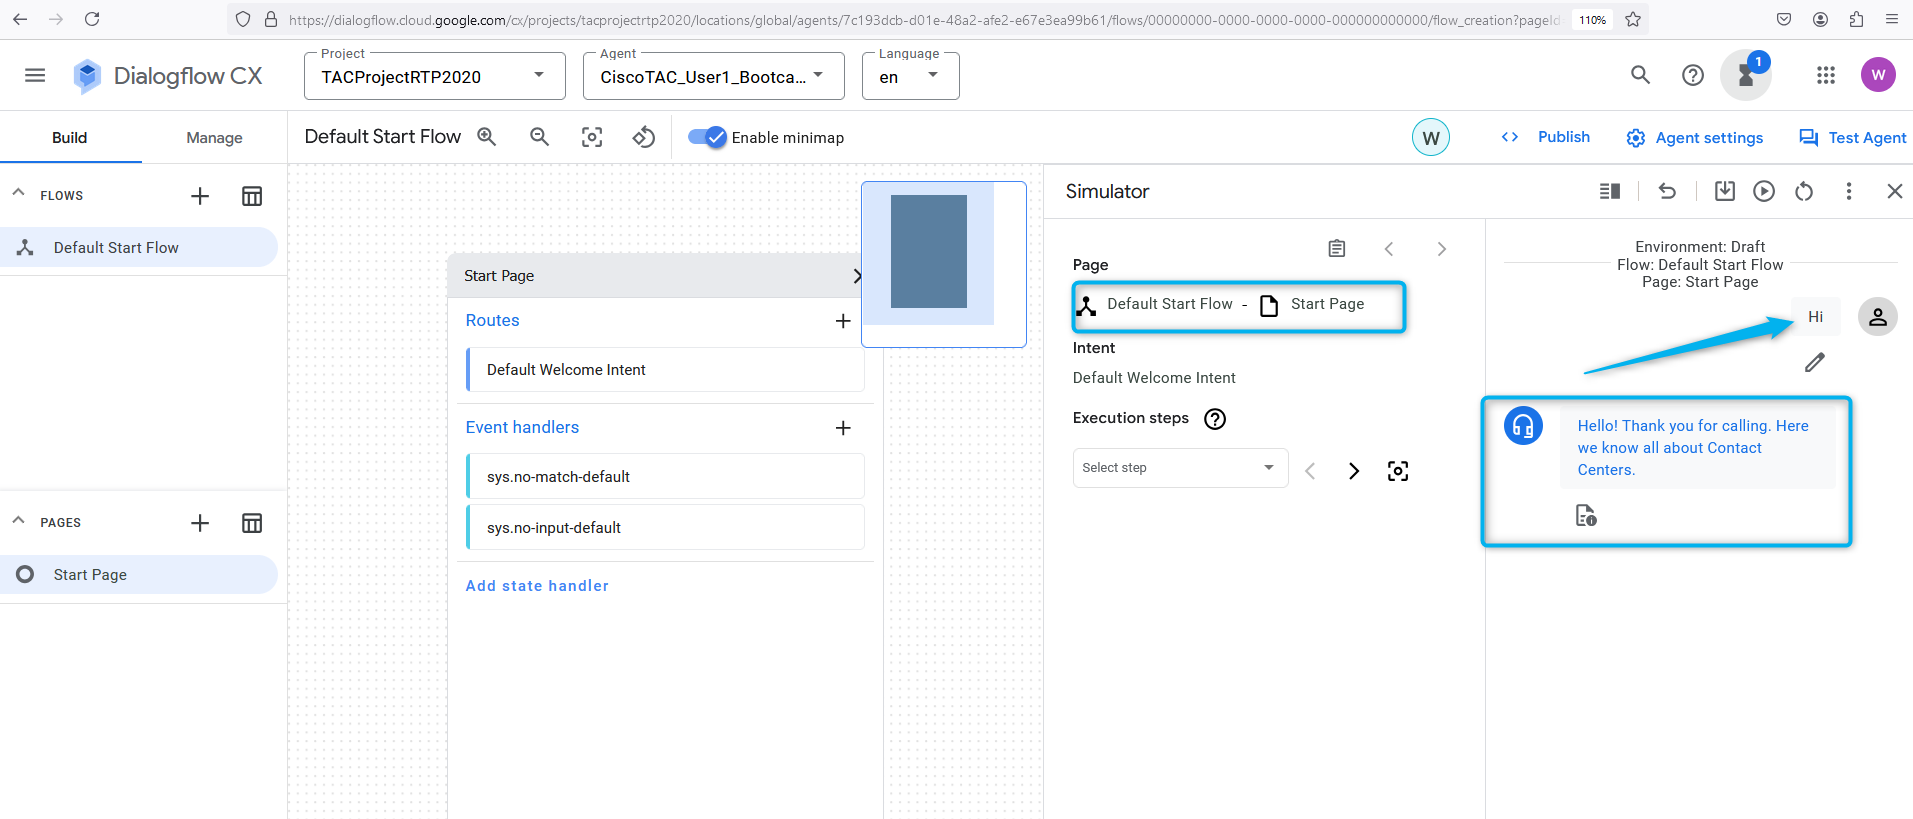The width and height of the screenshot is (1913, 819).
Task: Bookmark this page with star
Action: 1633,19
